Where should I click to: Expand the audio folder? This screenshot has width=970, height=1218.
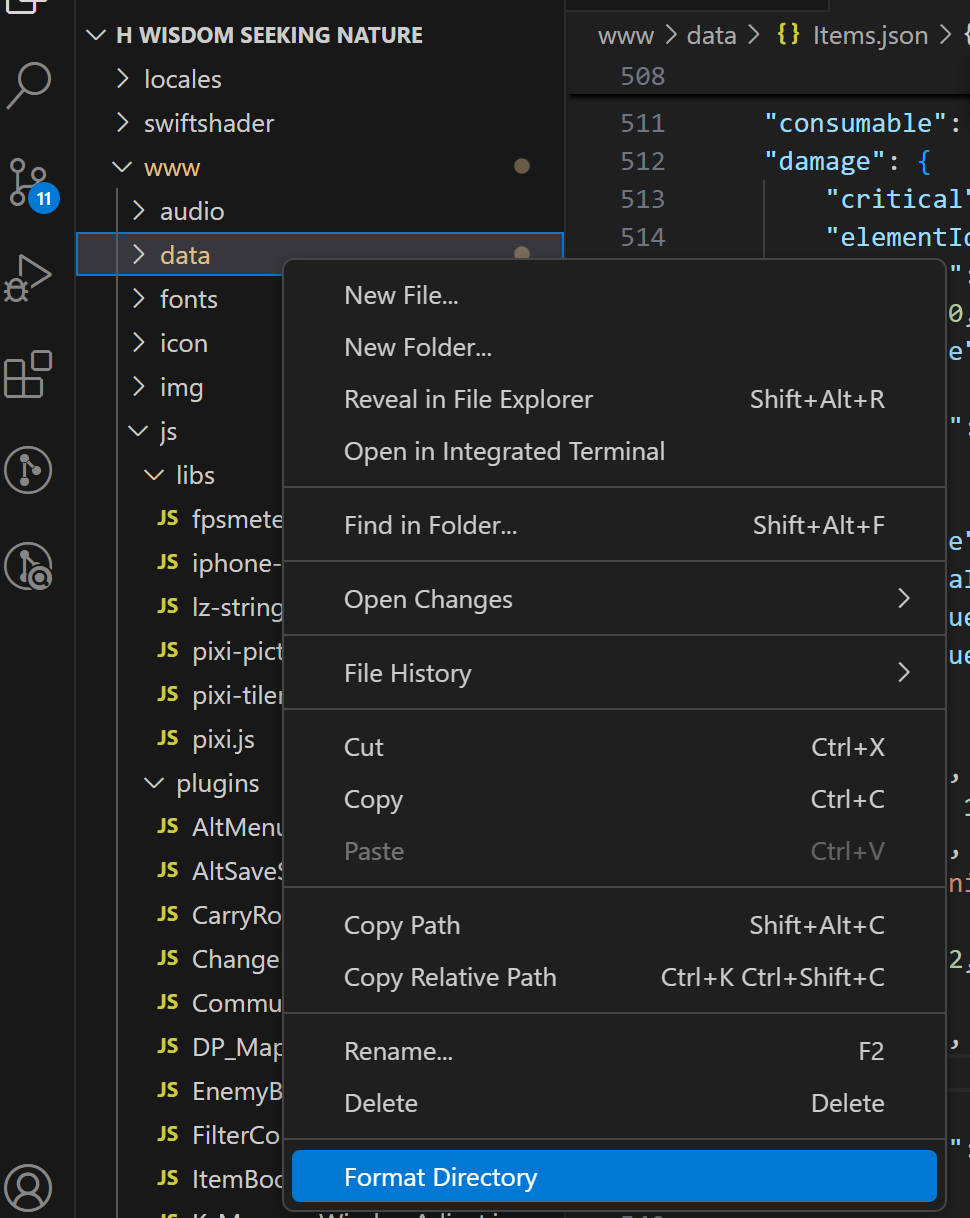[139, 211]
